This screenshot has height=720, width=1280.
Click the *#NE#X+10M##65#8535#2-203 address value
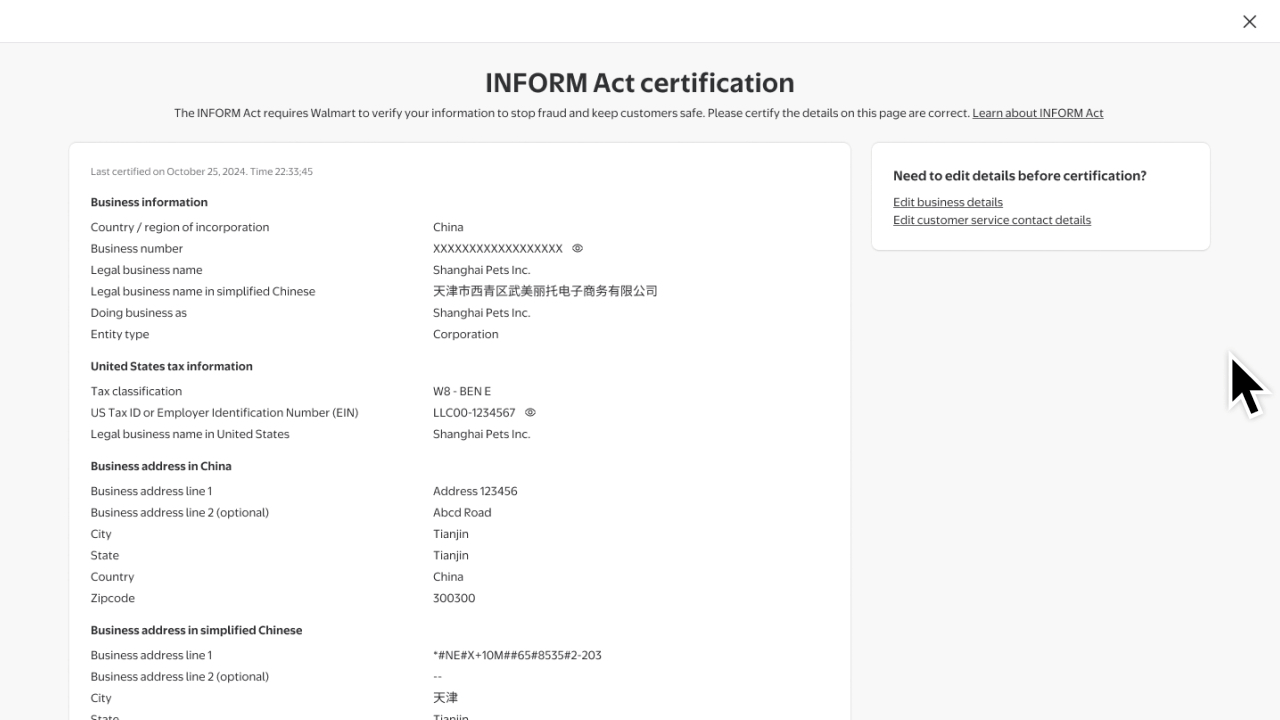pyautogui.click(x=517, y=655)
